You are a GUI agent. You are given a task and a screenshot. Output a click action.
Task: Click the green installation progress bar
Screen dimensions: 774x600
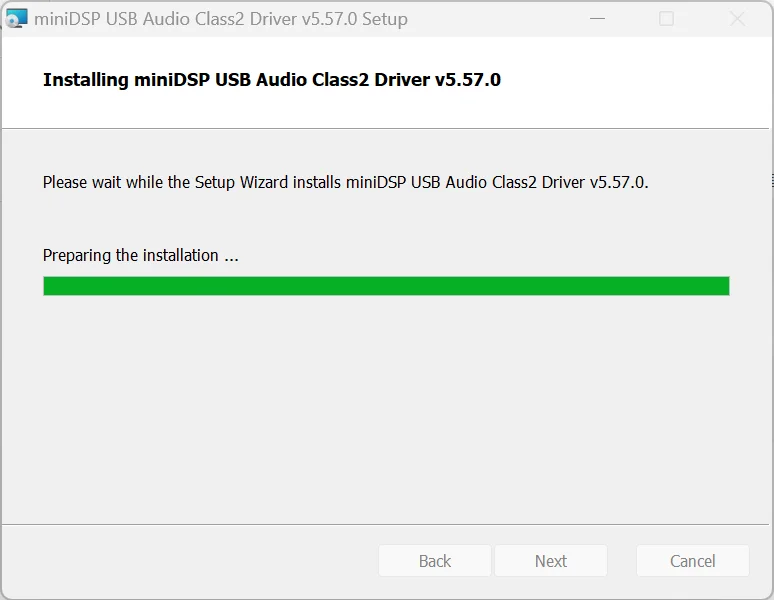[386, 286]
